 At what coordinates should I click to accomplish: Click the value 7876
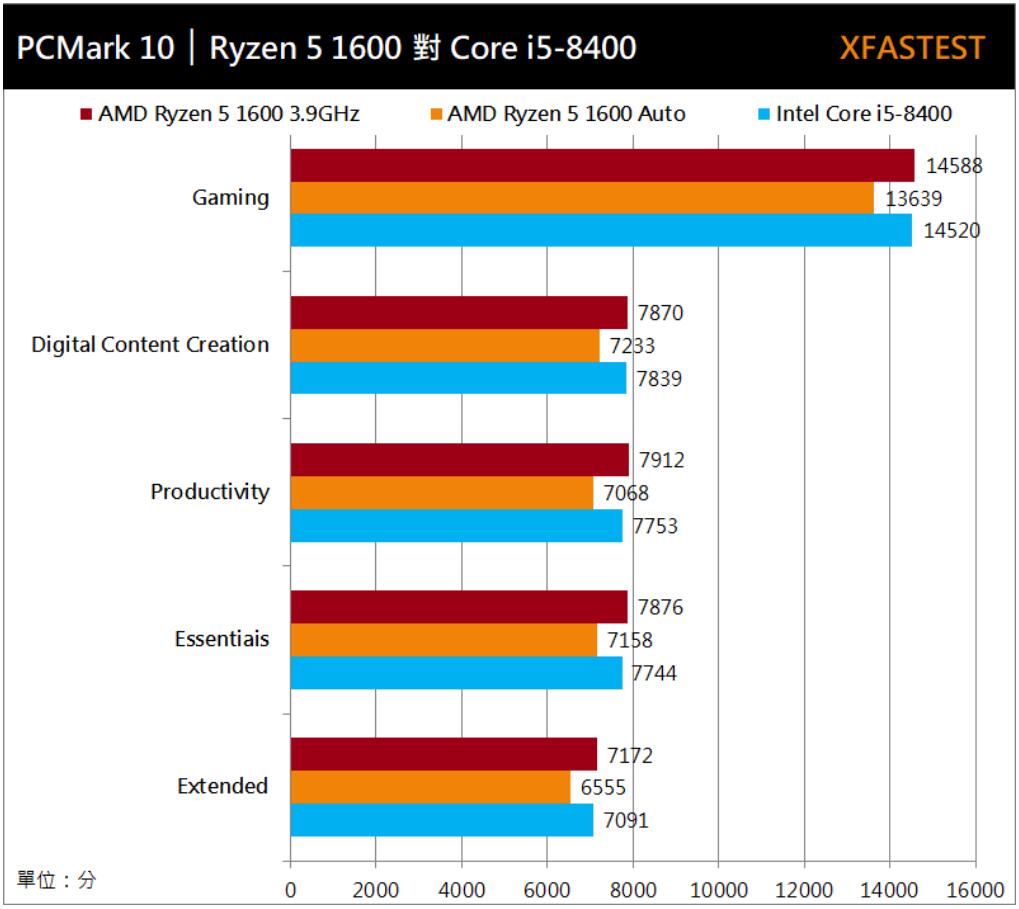[x=660, y=608]
